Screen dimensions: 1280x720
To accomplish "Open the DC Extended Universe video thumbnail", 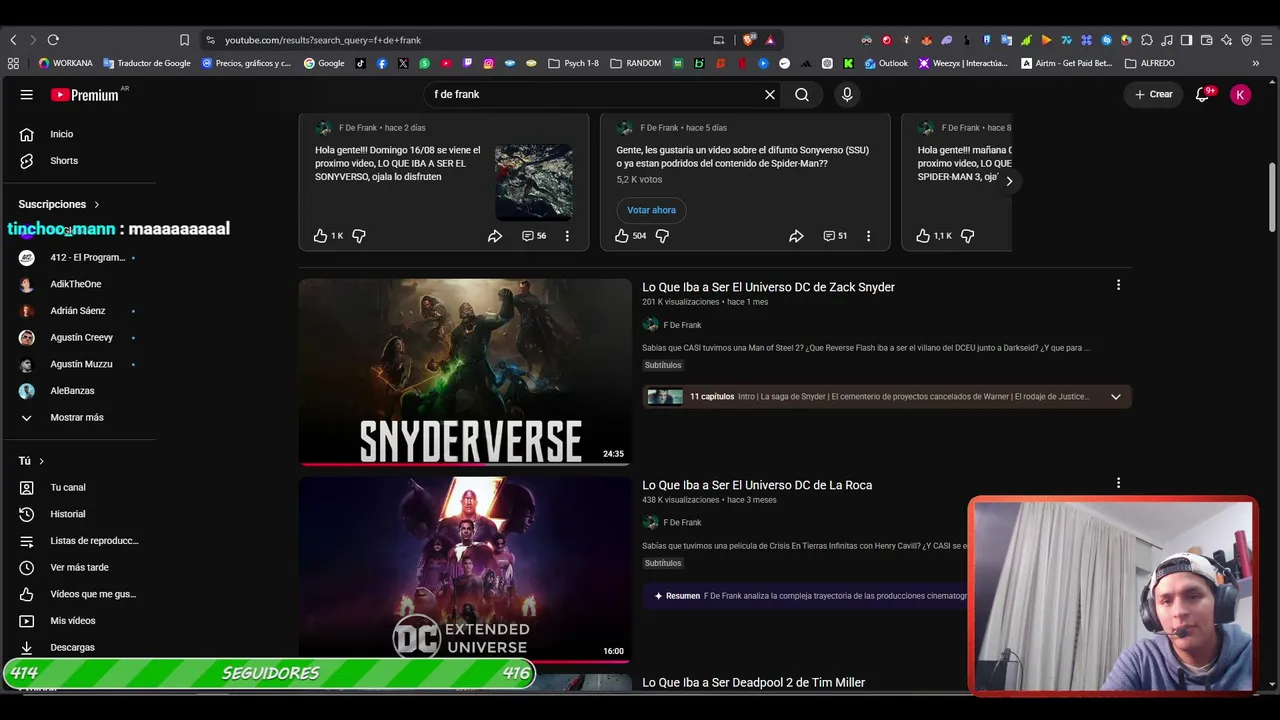I will 465,570.
